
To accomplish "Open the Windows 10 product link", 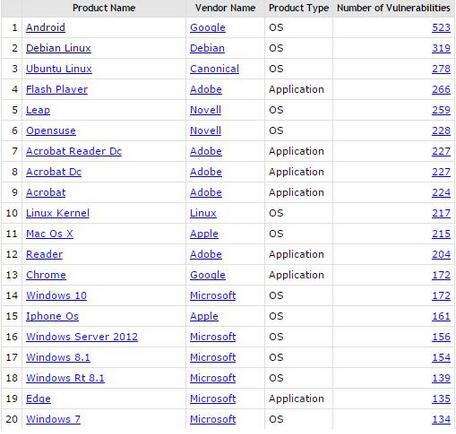I will pyautogui.click(x=56, y=296).
